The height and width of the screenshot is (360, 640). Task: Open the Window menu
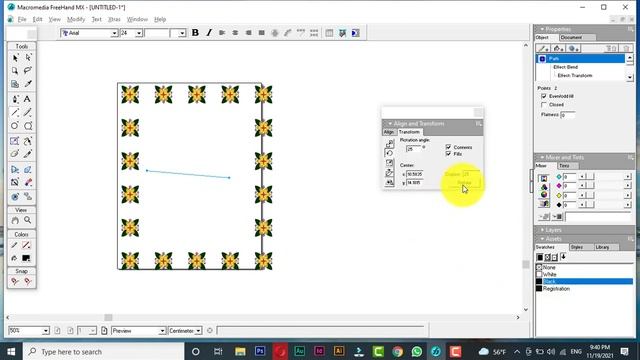(137, 19)
